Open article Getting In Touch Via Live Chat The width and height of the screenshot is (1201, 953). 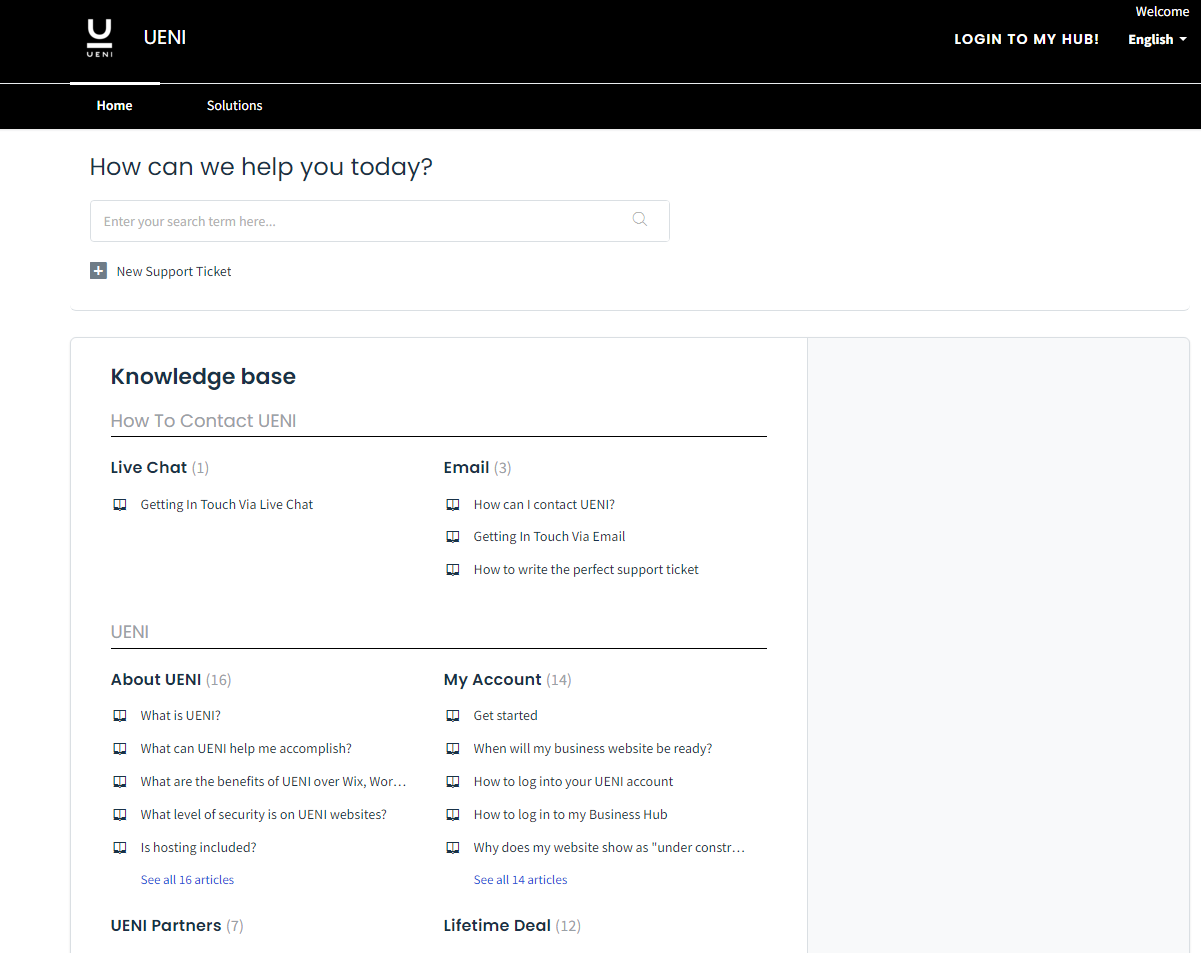pyautogui.click(x=227, y=505)
